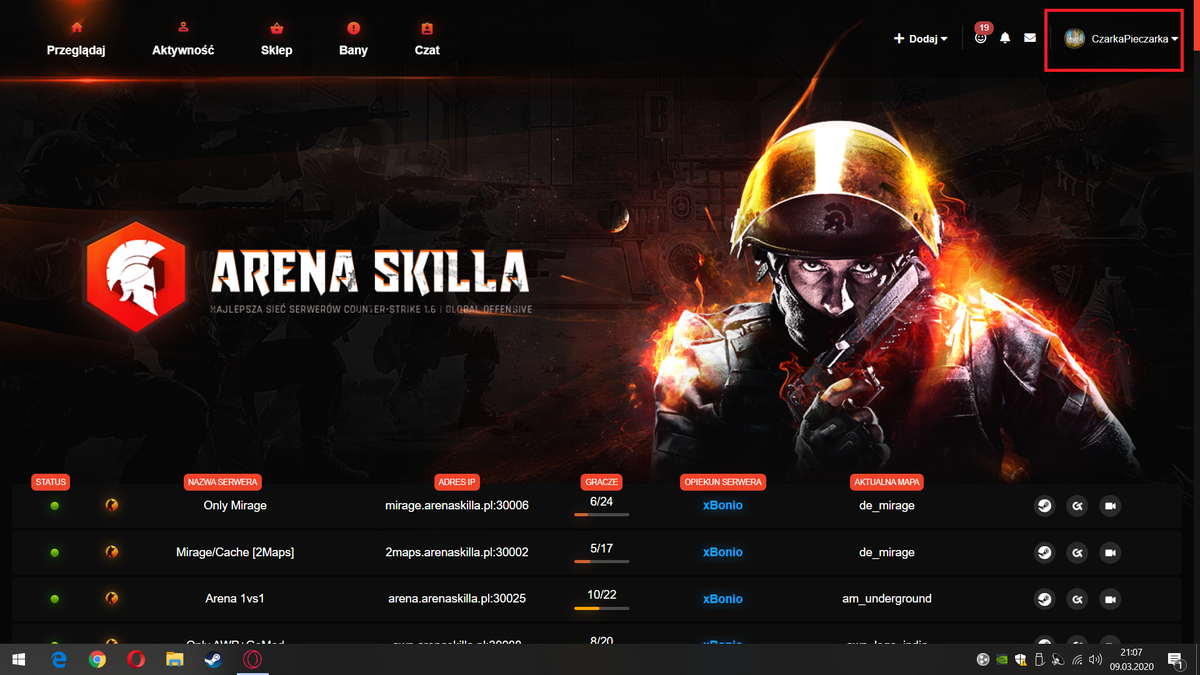Launch Microsoft Edge from the taskbar
The height and width of the screenshot is (675, 1200).
pos(58,660)
